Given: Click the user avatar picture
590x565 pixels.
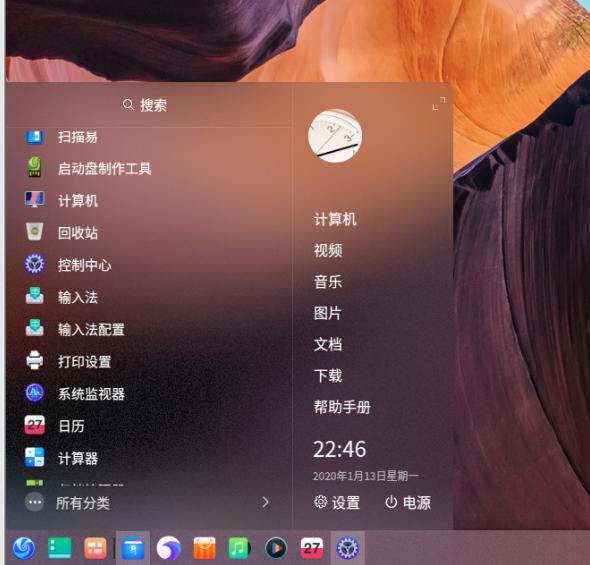Looking at the screenshot, I should click(335, 136).
